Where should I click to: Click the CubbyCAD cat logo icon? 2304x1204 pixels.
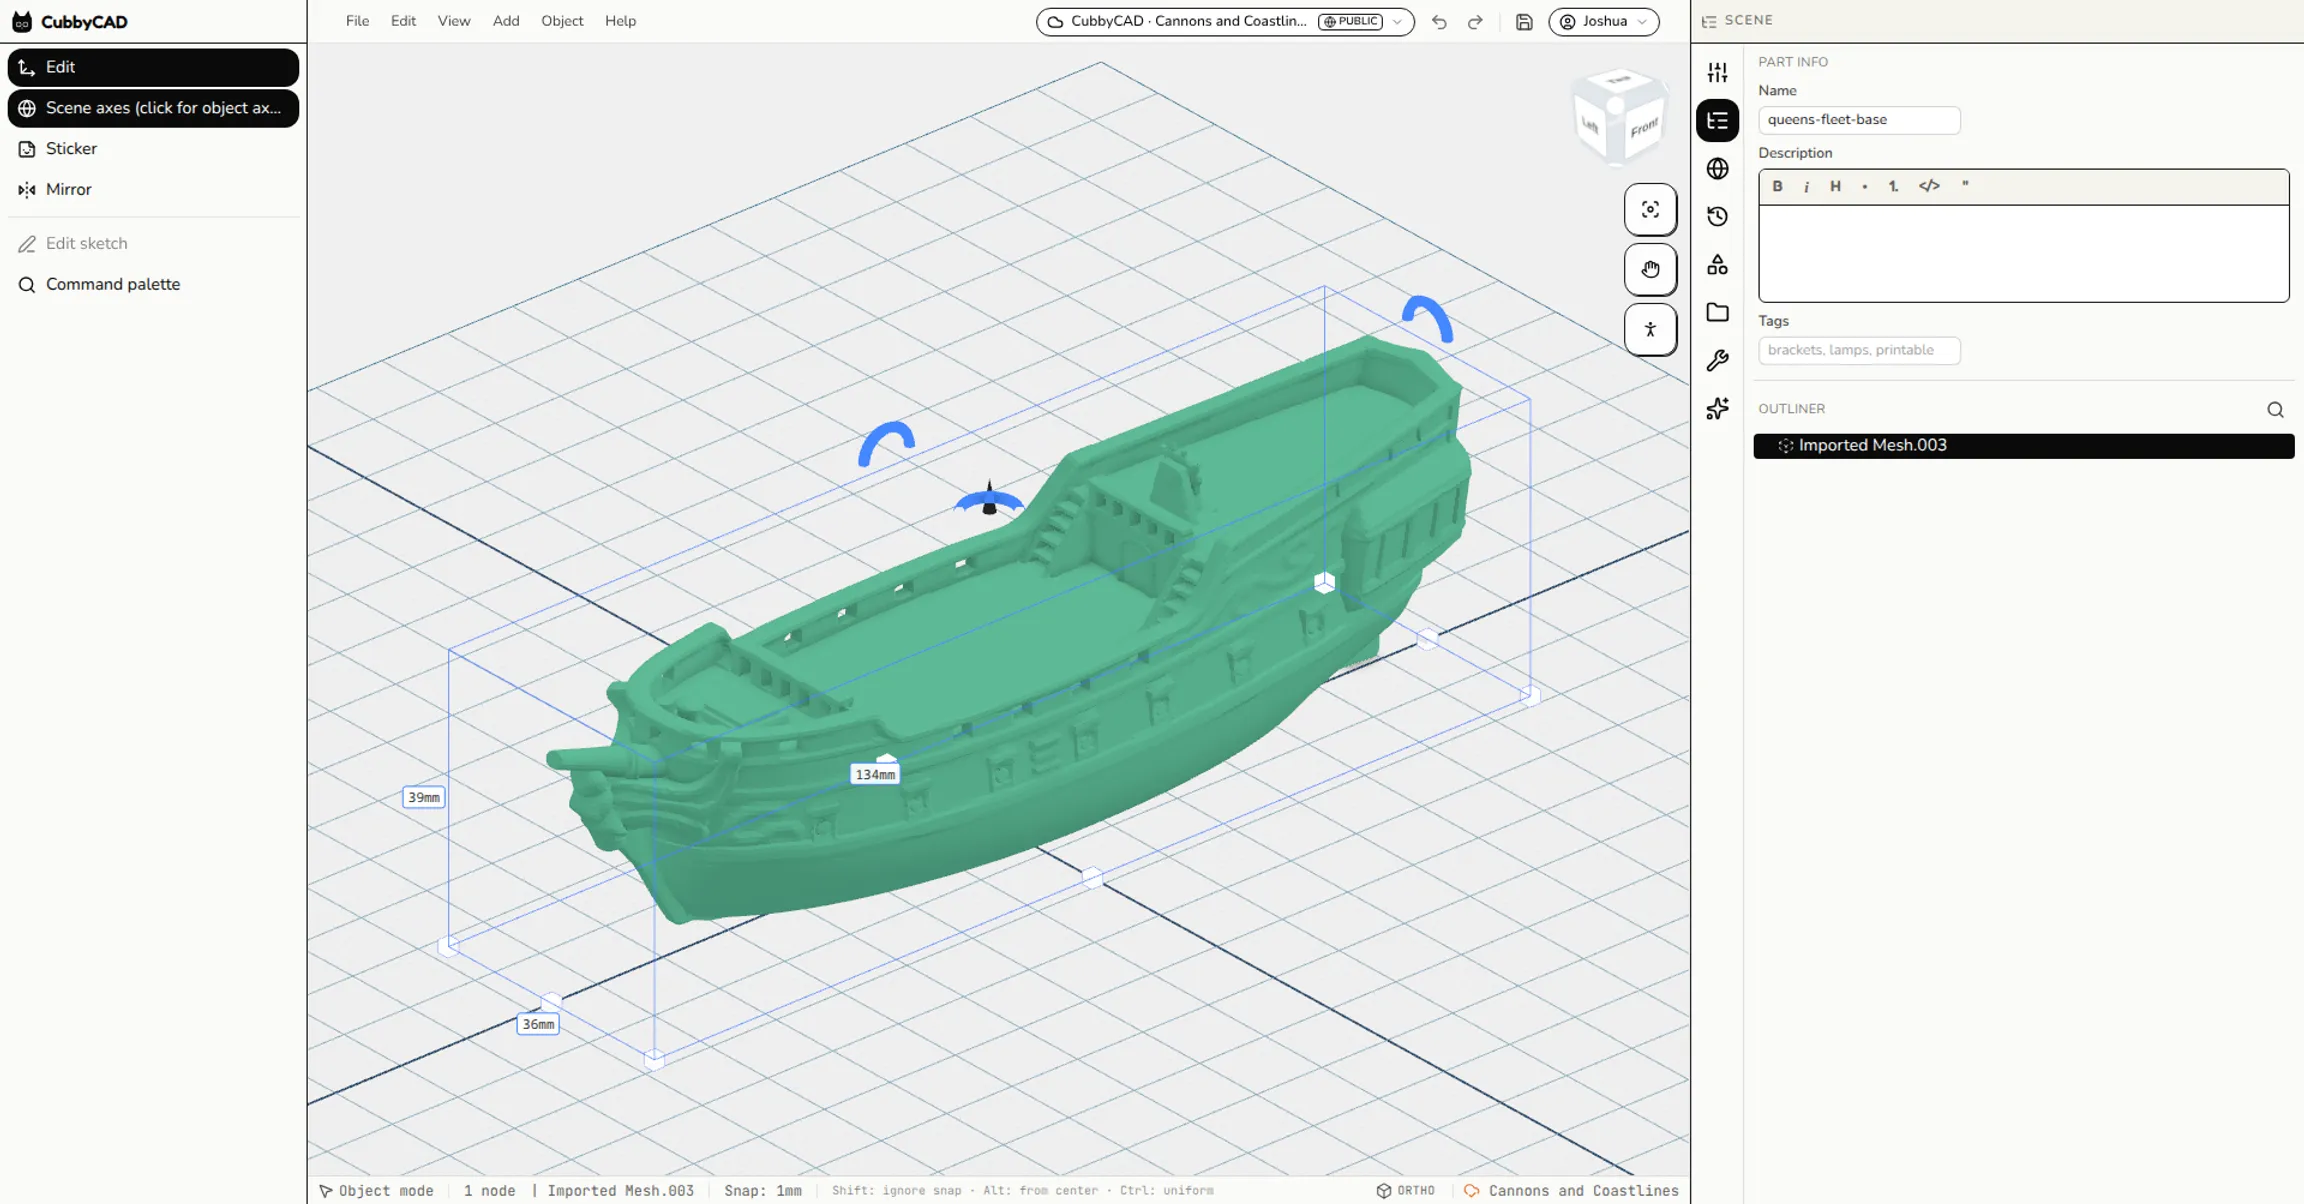point(22,22)
